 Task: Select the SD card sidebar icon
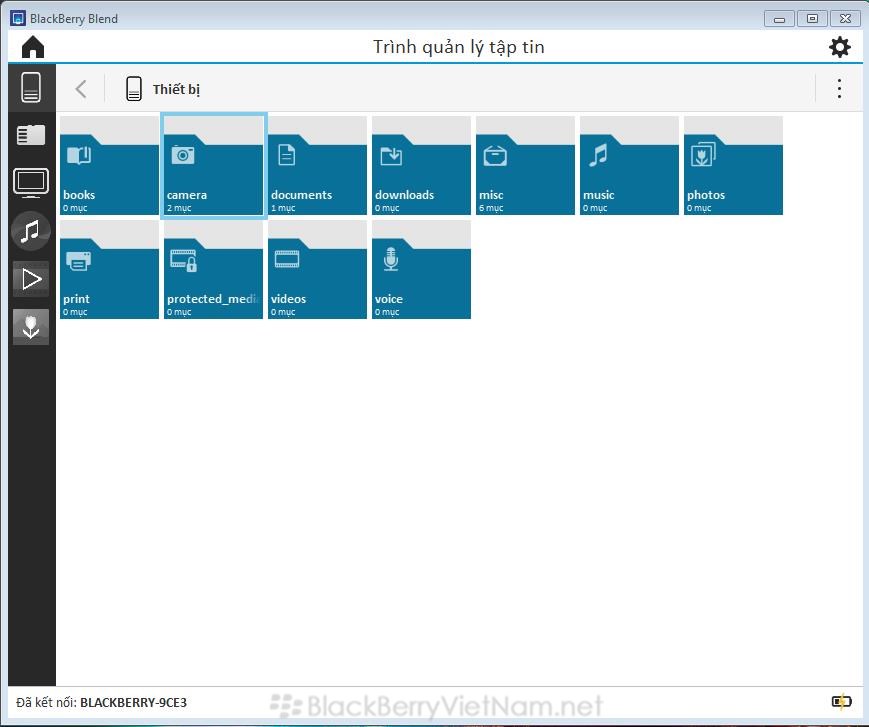coord(31,135)
